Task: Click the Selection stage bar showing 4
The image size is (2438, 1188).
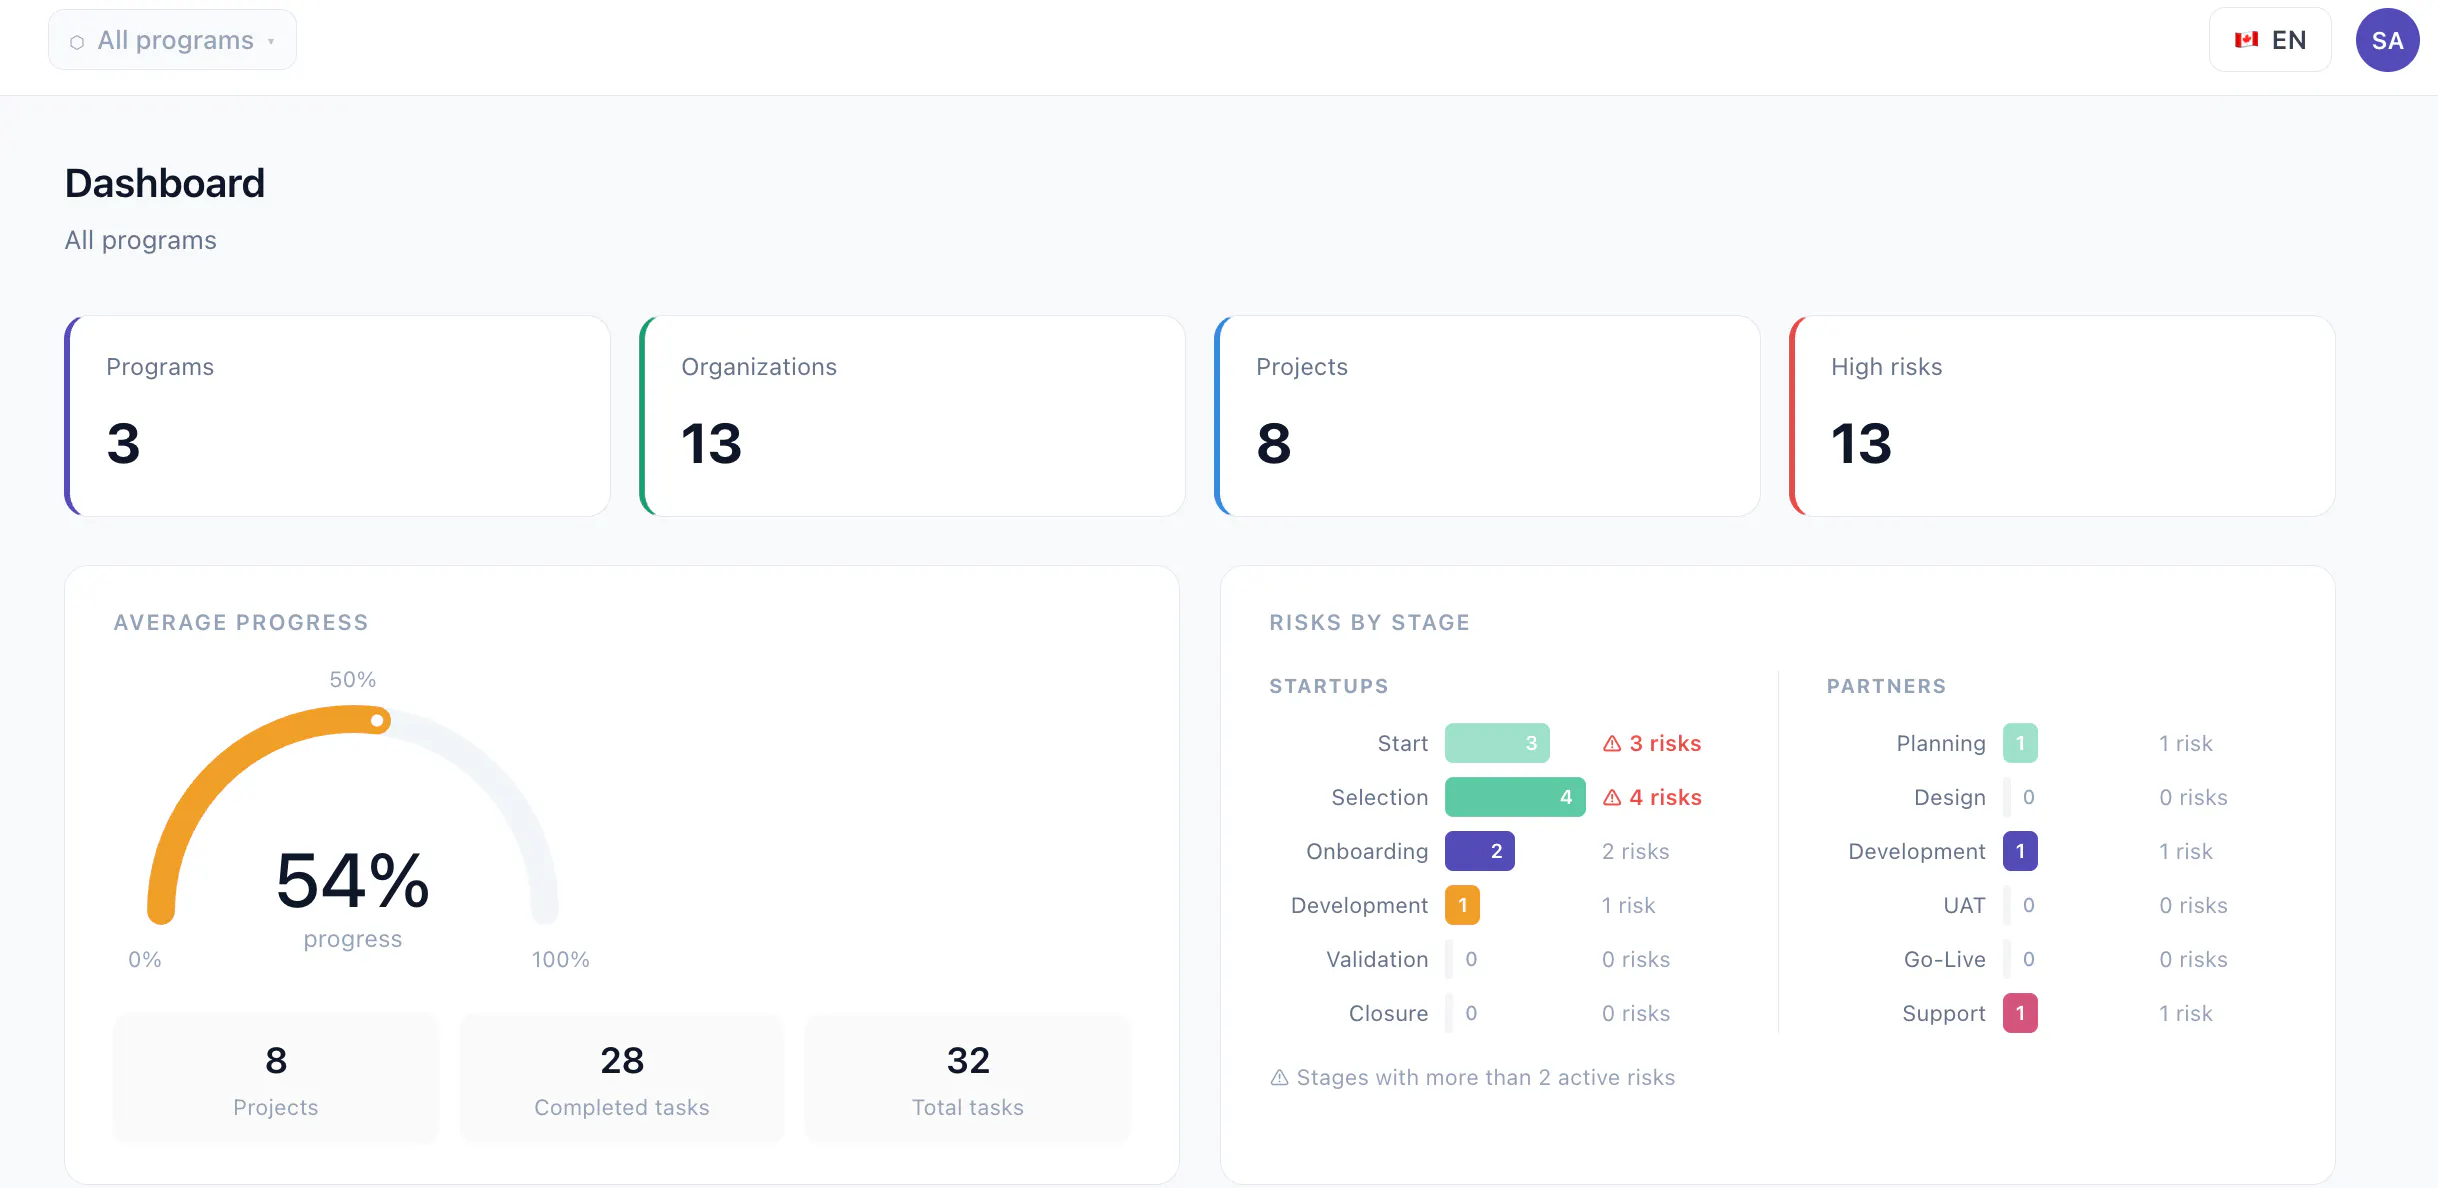Action: click(x=1515, y=797)
